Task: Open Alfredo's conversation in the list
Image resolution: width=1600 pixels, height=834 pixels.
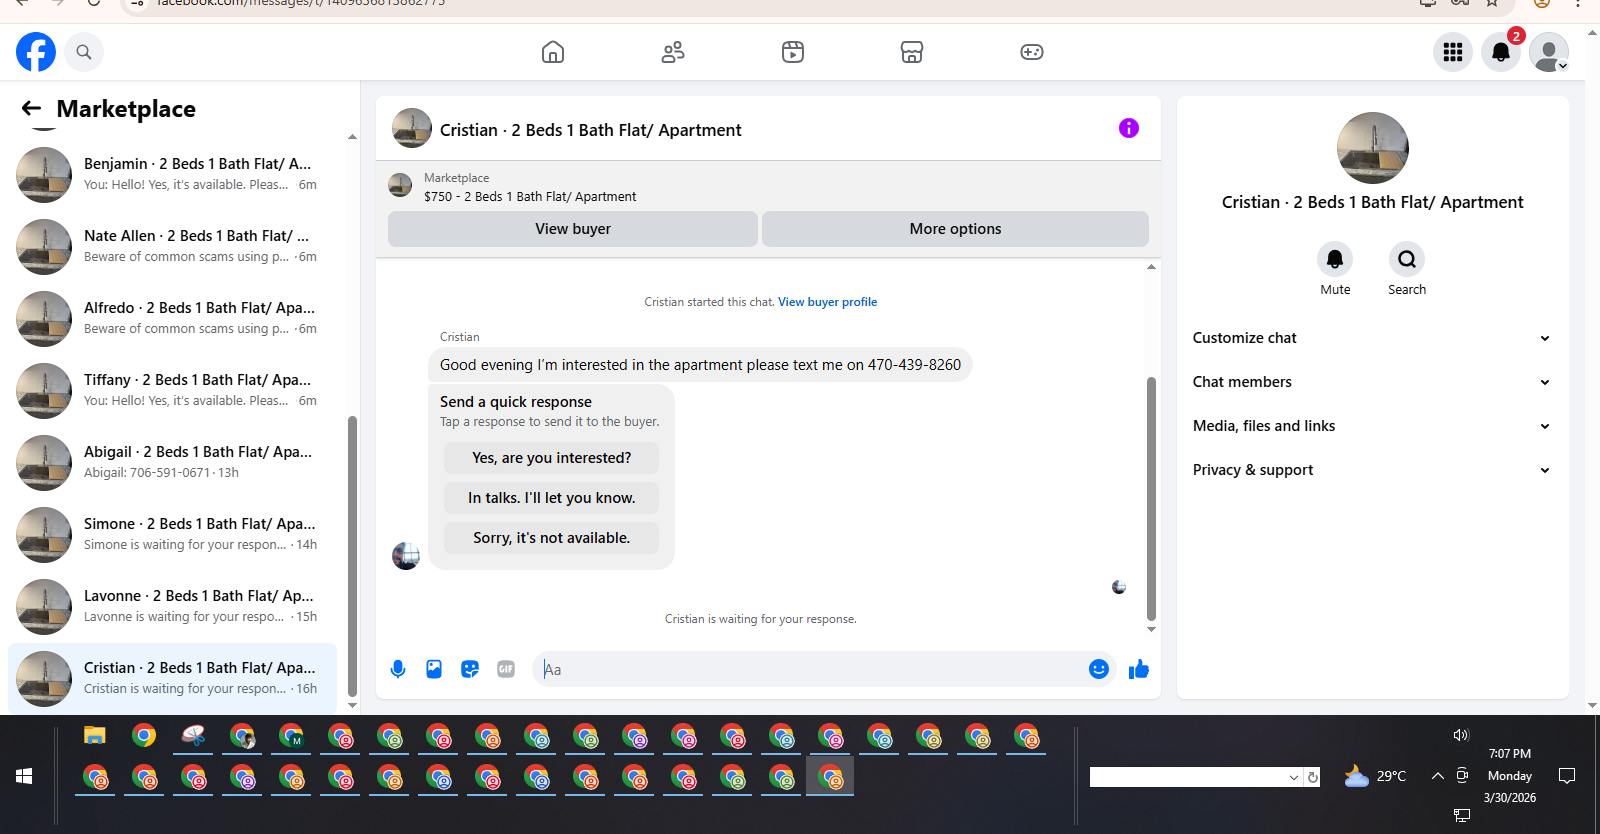Action: [x=172, y=318]
